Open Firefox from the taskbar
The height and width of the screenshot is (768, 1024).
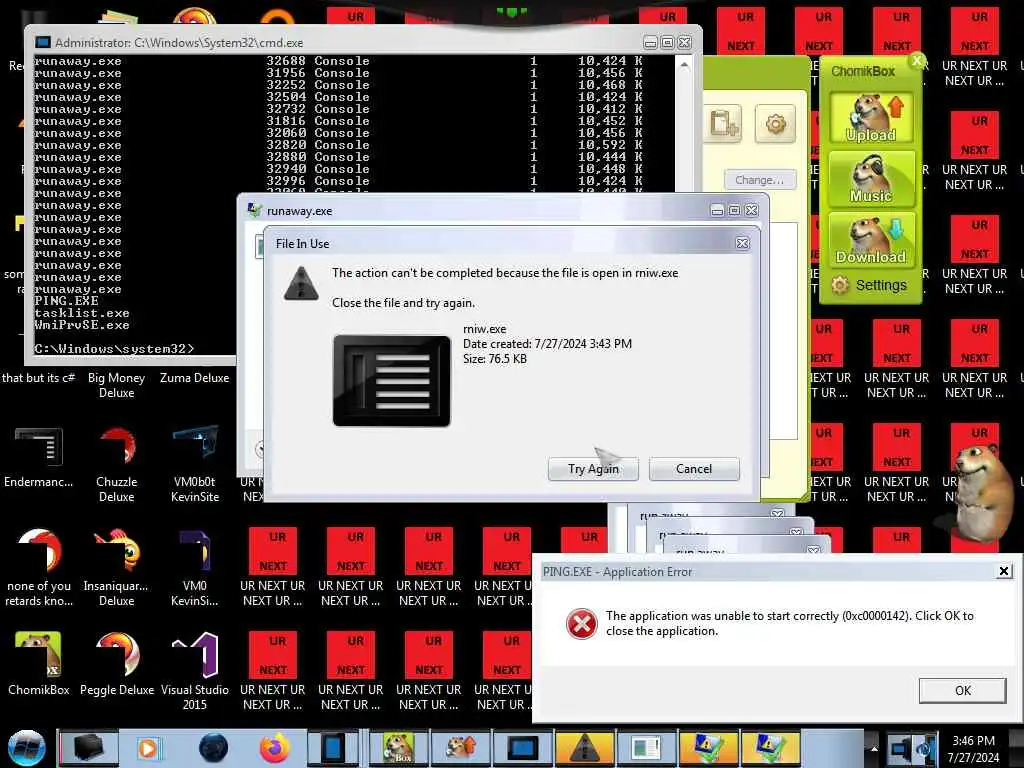tap(275, 748)
